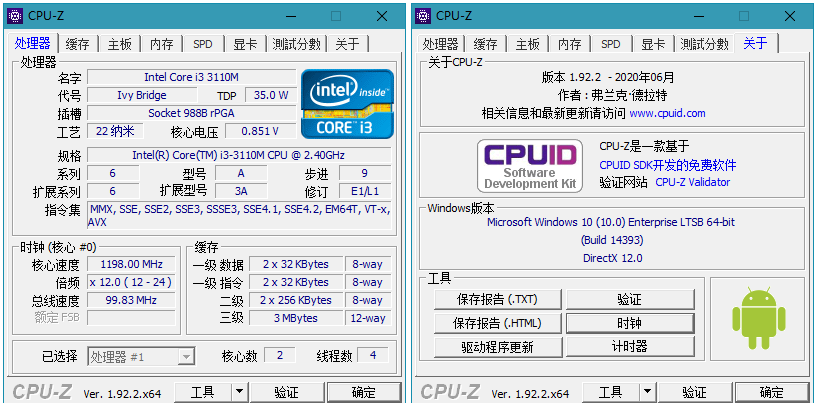Click the 35.0 W TDP value

point(271,95)
